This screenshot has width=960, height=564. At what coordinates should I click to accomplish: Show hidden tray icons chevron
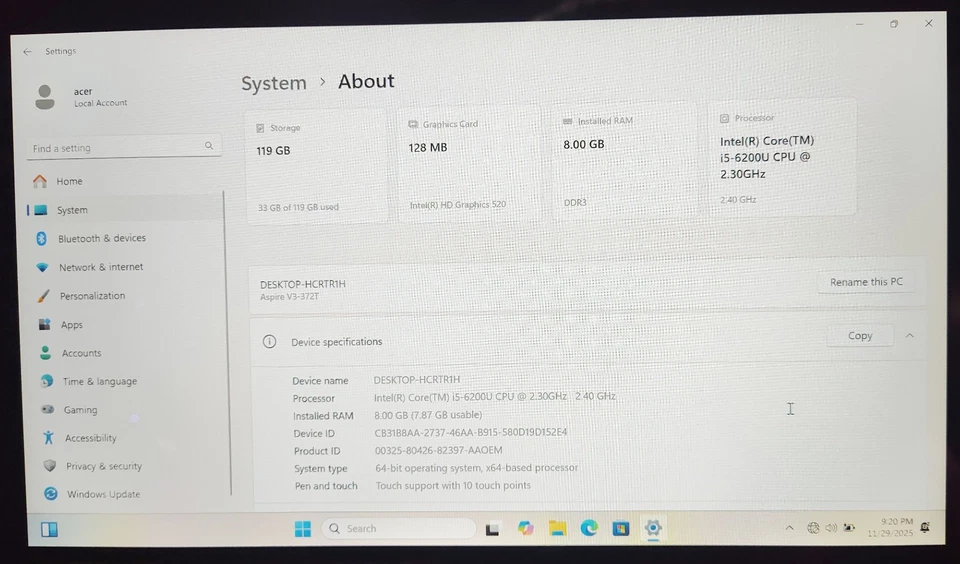coord(790,527)
